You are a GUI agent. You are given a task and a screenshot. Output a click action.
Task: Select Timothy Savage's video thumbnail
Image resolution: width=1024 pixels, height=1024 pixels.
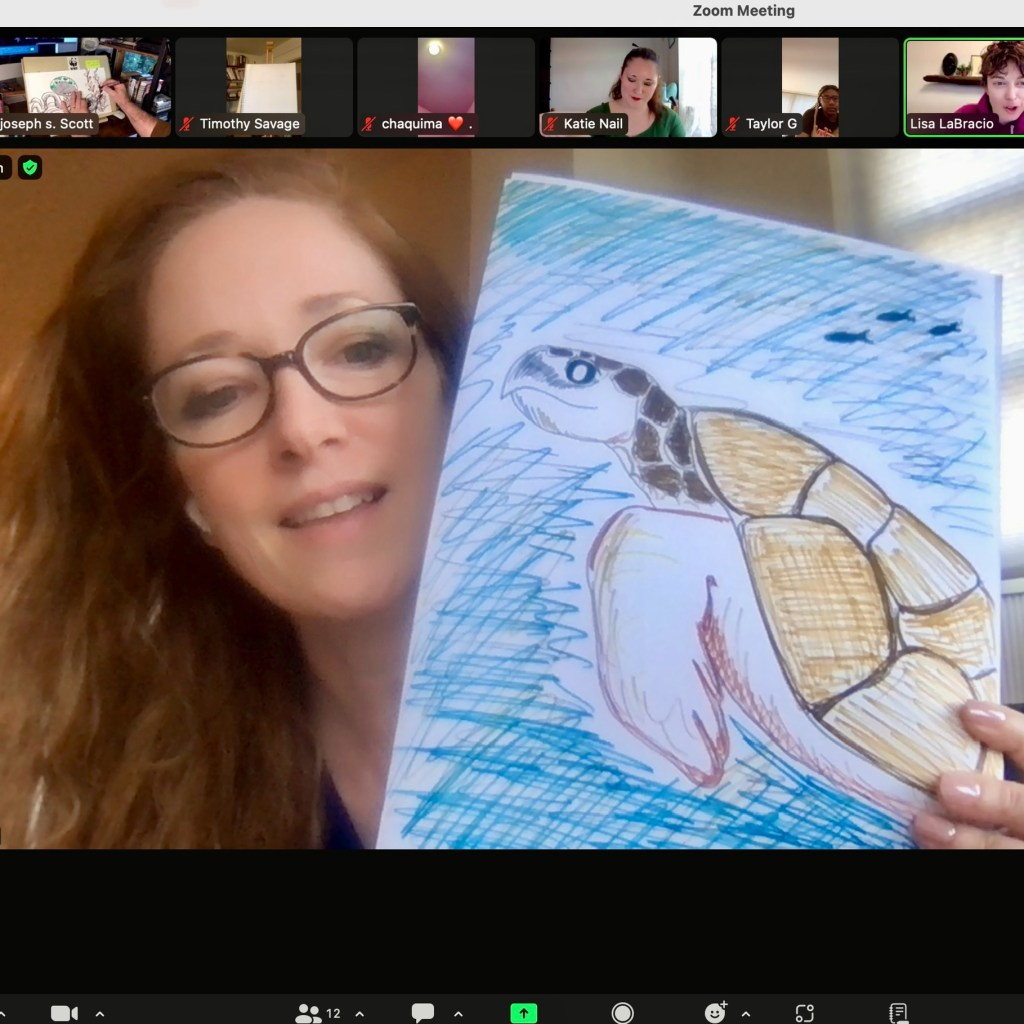(x=264, y=87)
